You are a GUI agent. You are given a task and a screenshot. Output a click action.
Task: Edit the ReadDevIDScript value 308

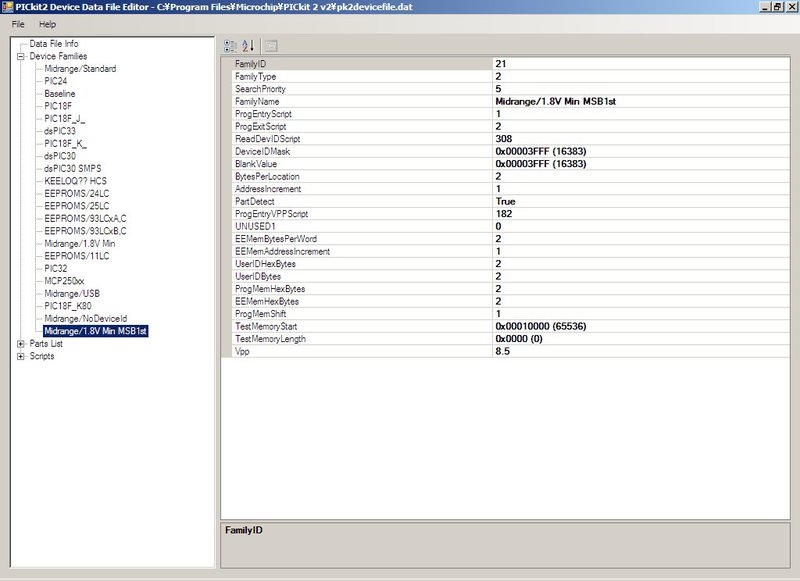pos(641,139)
